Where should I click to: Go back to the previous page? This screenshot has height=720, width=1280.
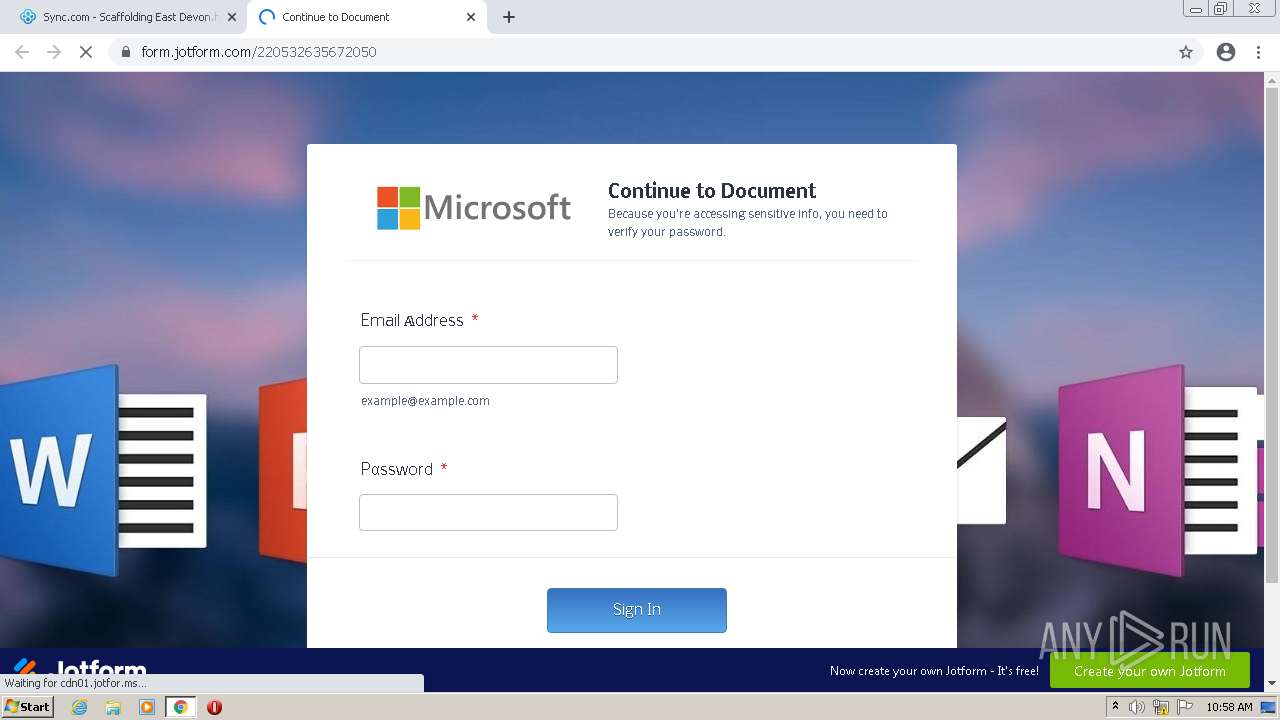(22, 52)
